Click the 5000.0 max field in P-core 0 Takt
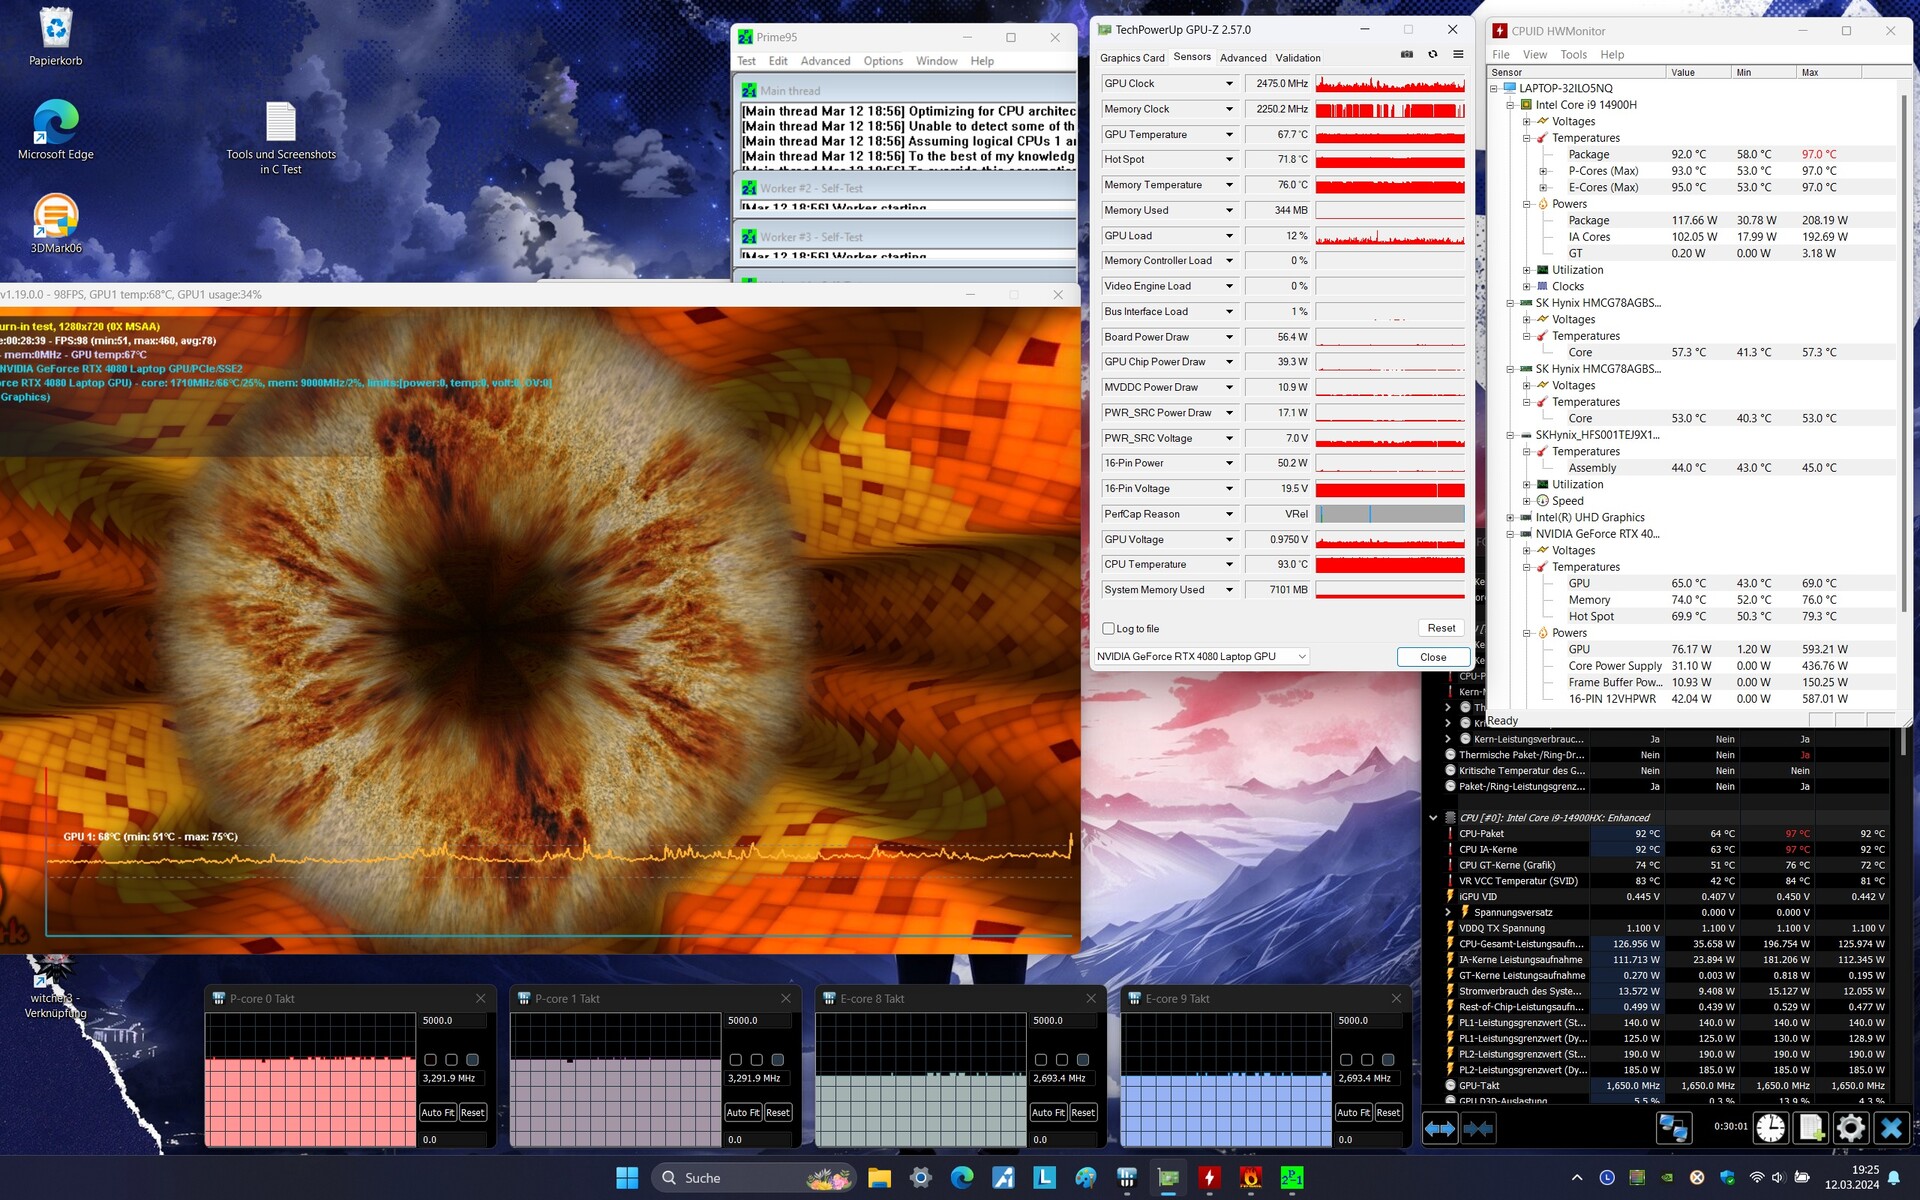Screen dimensions: 1920x1200 (x=453, y=1021)
